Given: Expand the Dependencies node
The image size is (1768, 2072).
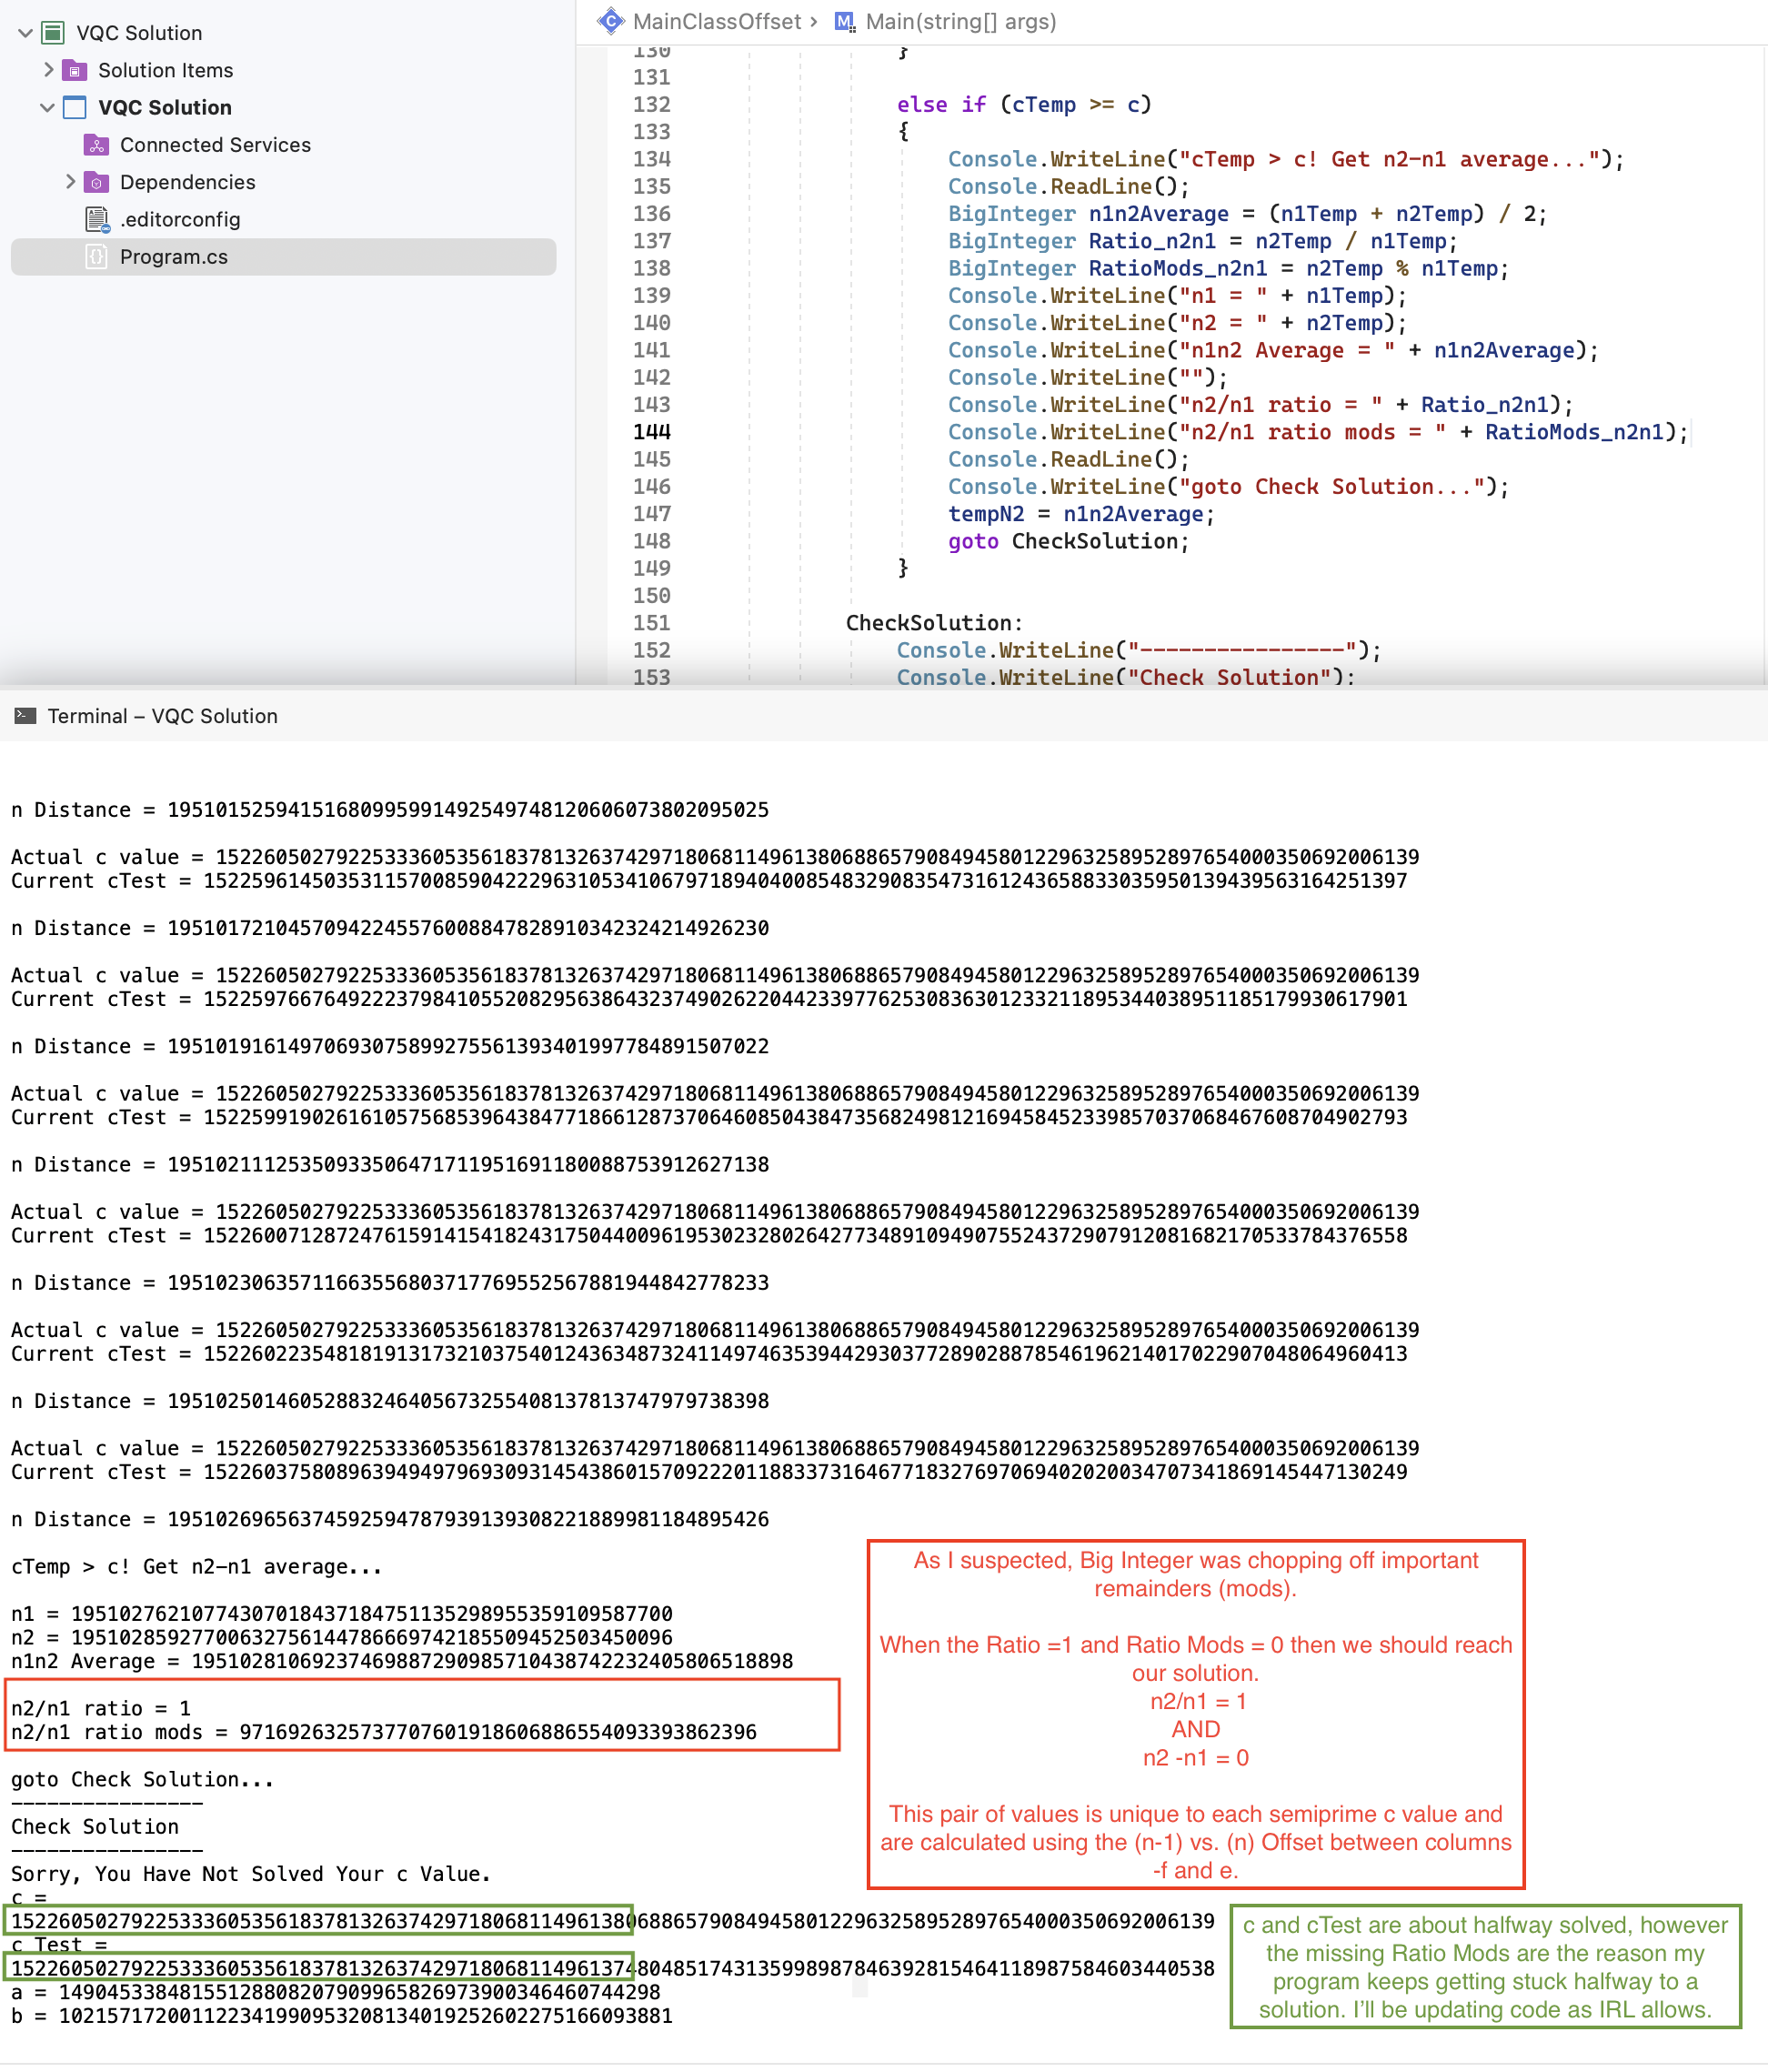Looking at the screenshot, I should (x=70, y=182).
